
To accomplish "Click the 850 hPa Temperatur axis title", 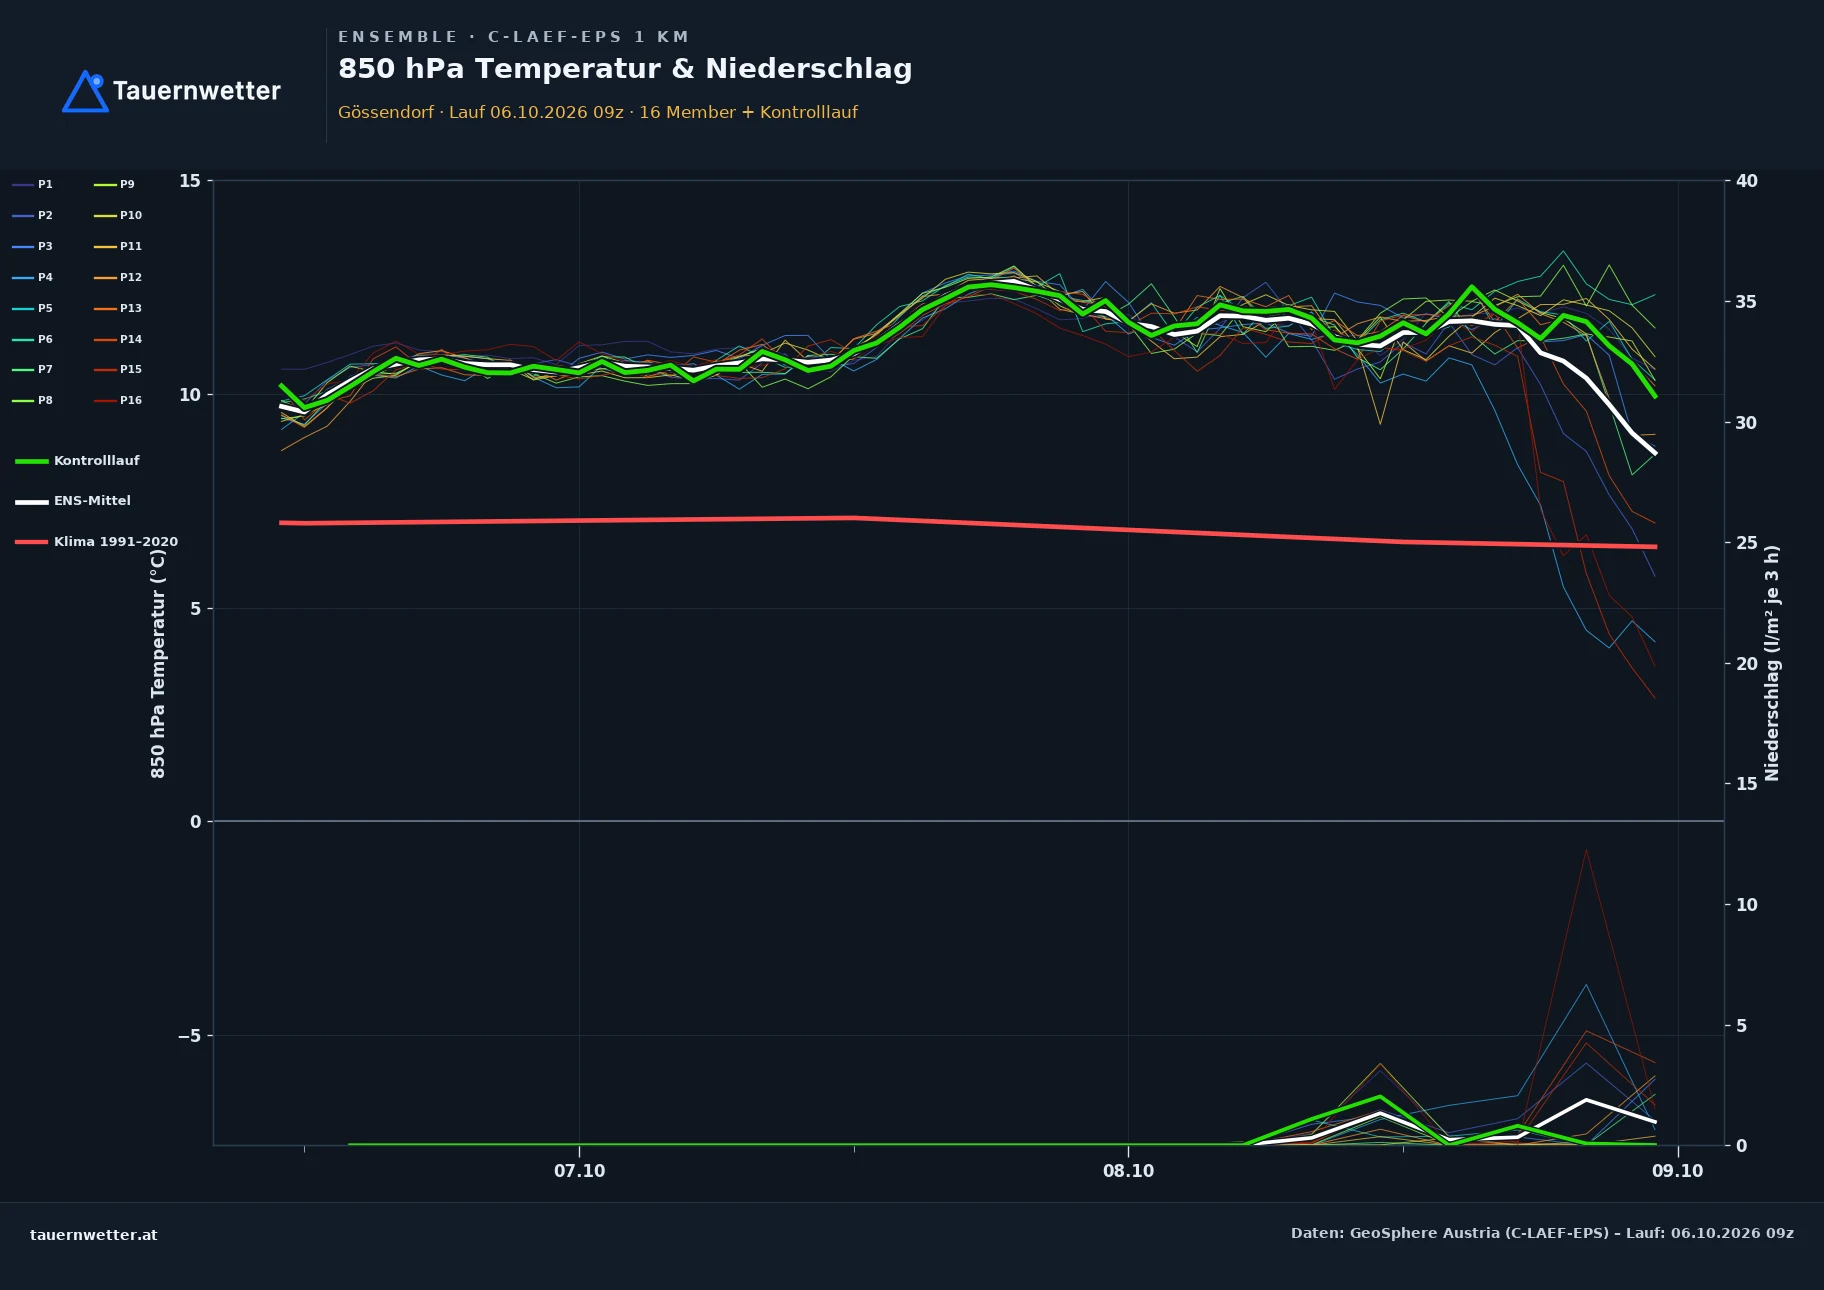I will click(158, 663).
